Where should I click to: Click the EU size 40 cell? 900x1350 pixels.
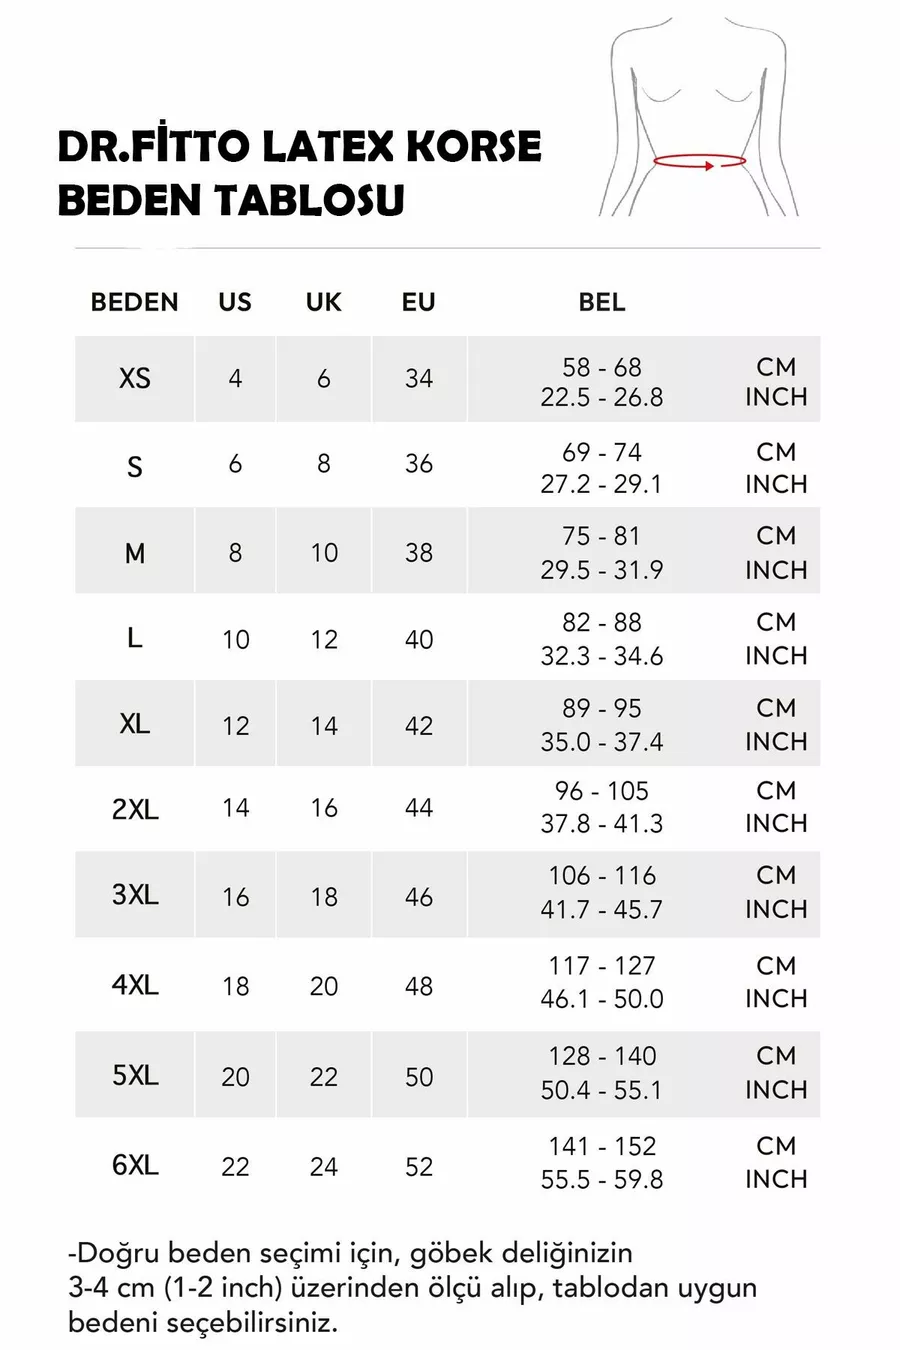click(x=418, y=640)
